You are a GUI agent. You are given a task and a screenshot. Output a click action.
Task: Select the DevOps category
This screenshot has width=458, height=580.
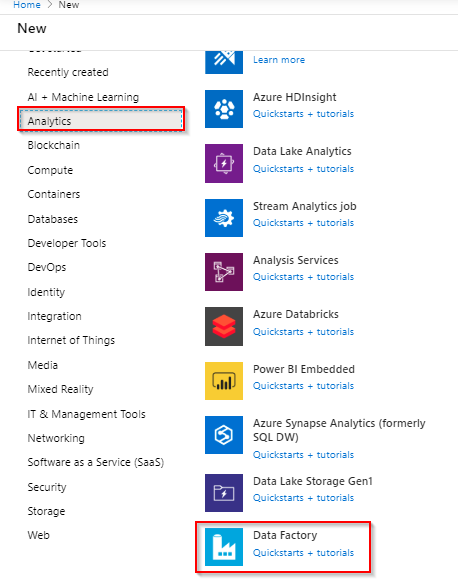[x=47, y=267]
